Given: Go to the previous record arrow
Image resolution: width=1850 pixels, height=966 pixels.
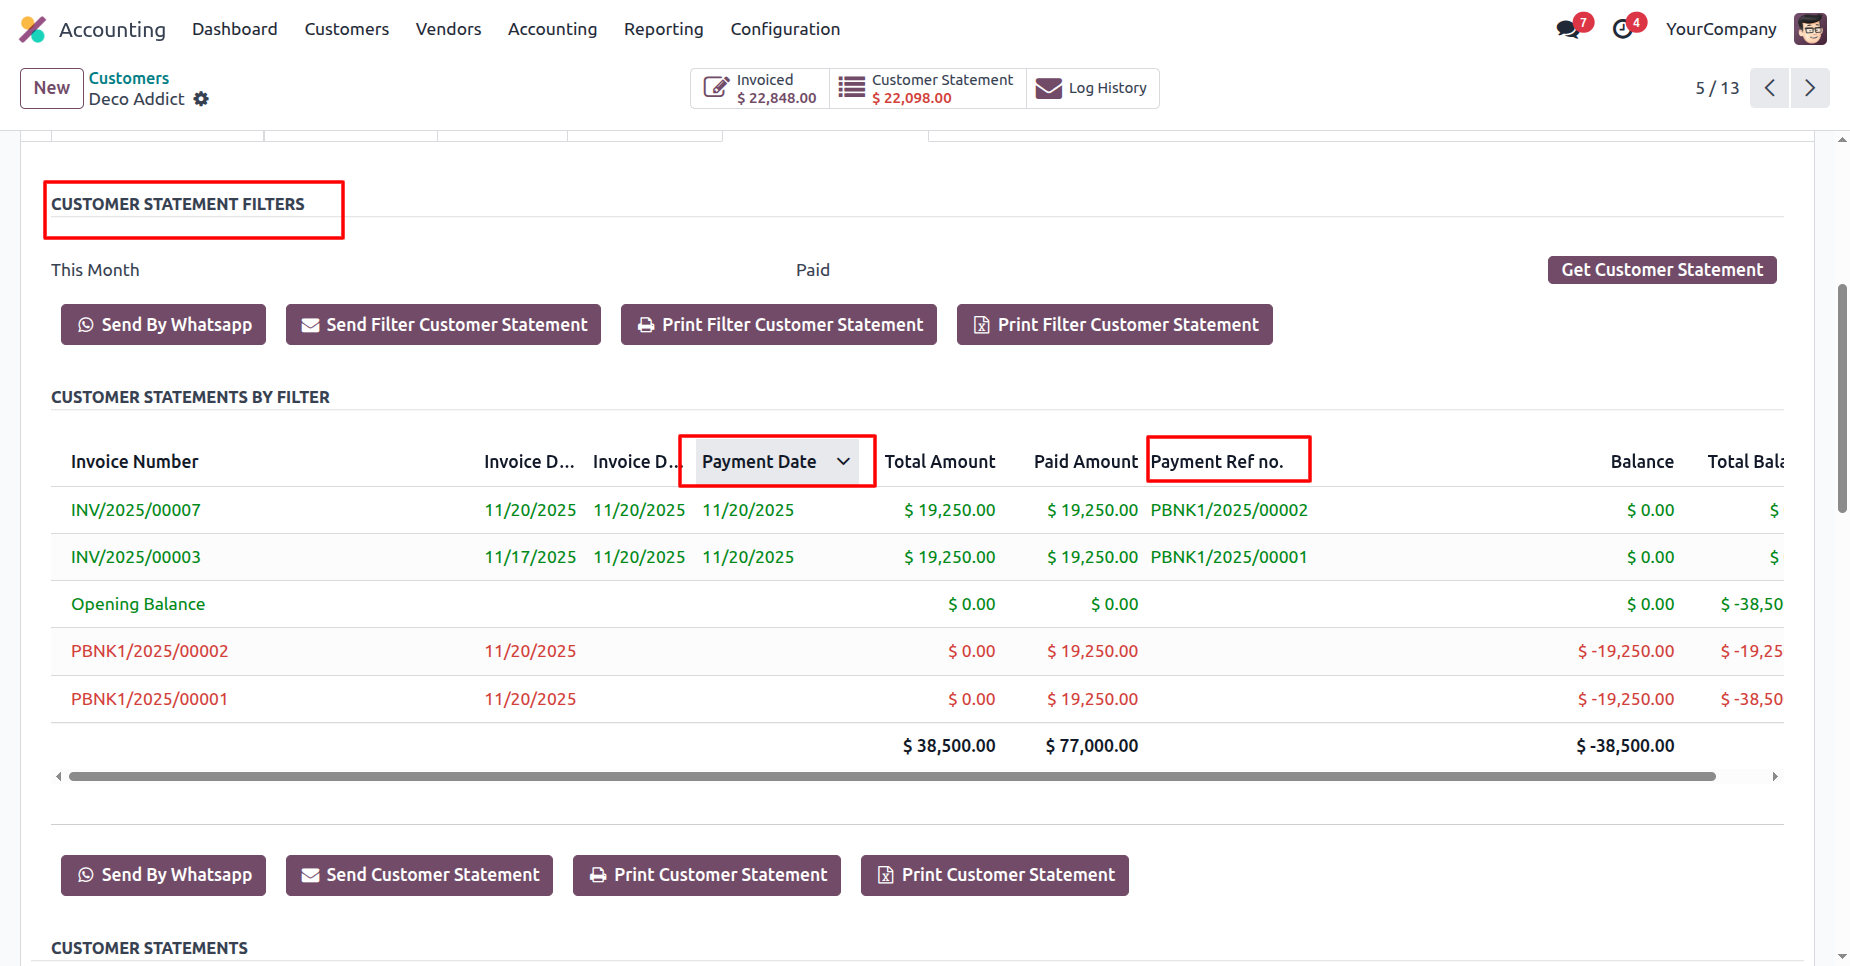Looking at the screenshot, I should click(1769, 88).
